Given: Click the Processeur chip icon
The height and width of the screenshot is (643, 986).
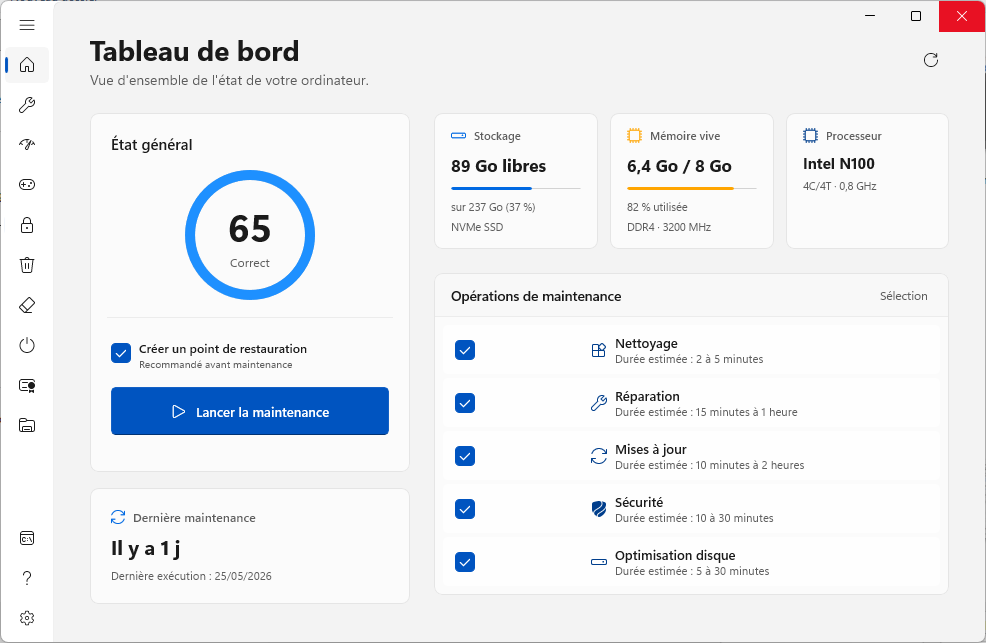Looking at the screenshot, I should [811, 136].
